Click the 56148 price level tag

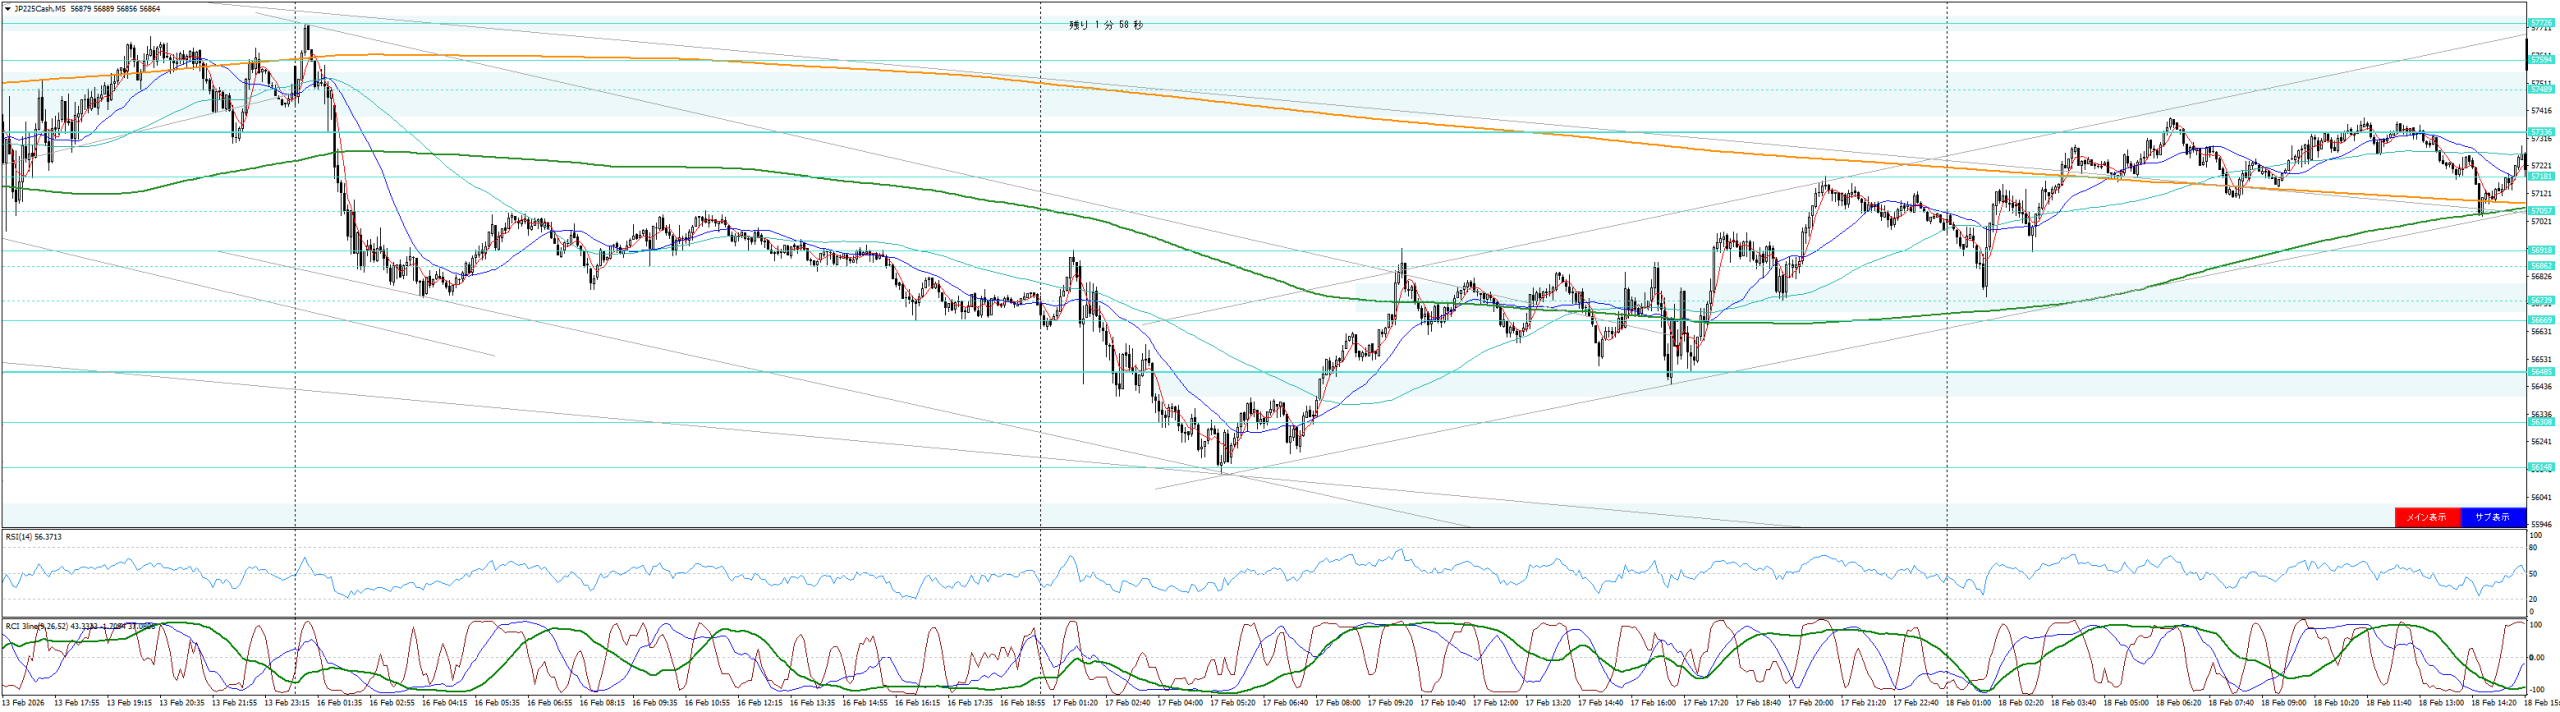point(2540,467)
